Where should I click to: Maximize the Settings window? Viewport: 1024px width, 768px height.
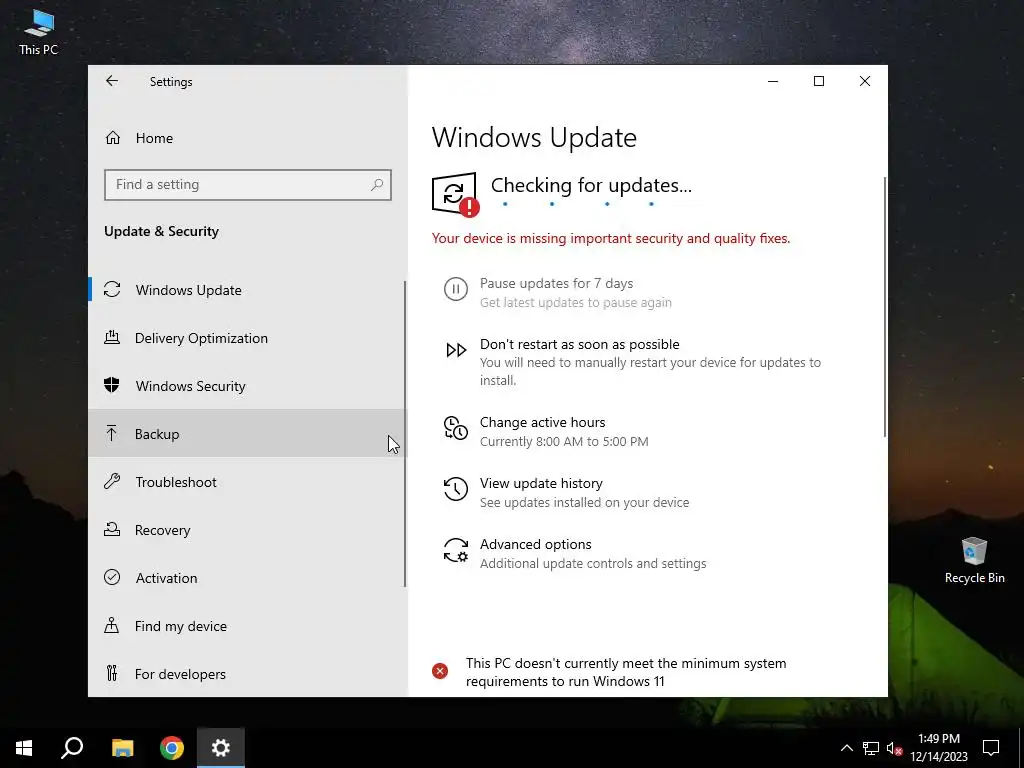[818, 81]
